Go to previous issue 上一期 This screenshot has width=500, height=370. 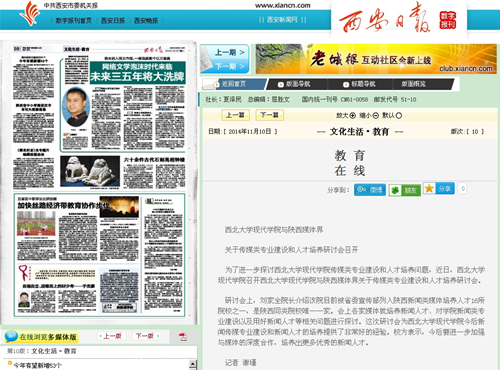(230, 52)
